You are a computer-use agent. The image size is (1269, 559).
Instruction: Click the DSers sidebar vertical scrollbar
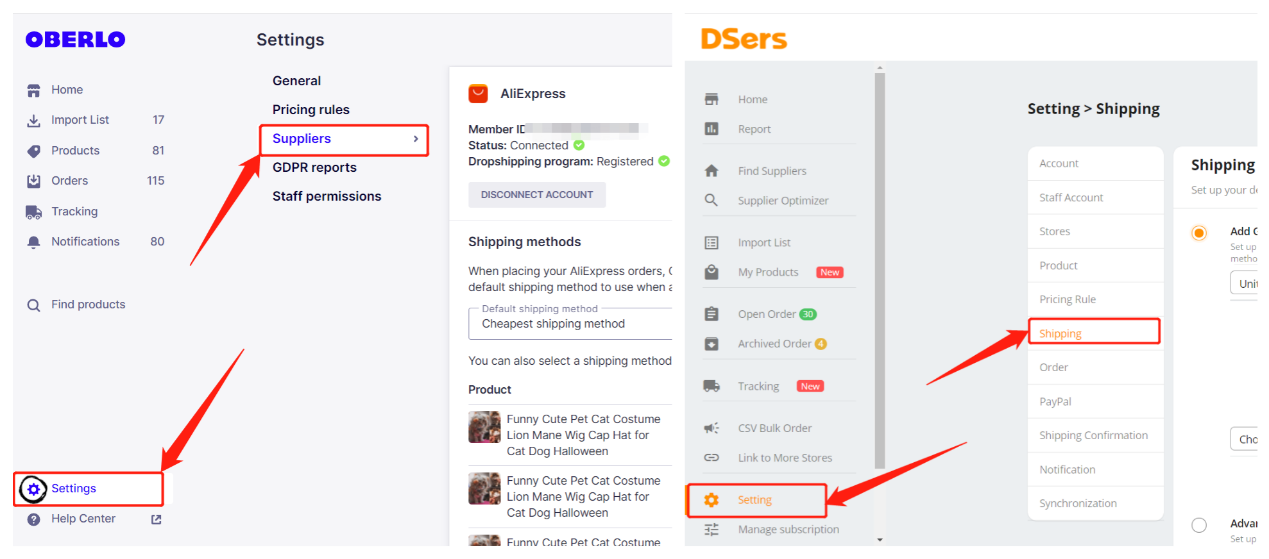coord(880,270)
